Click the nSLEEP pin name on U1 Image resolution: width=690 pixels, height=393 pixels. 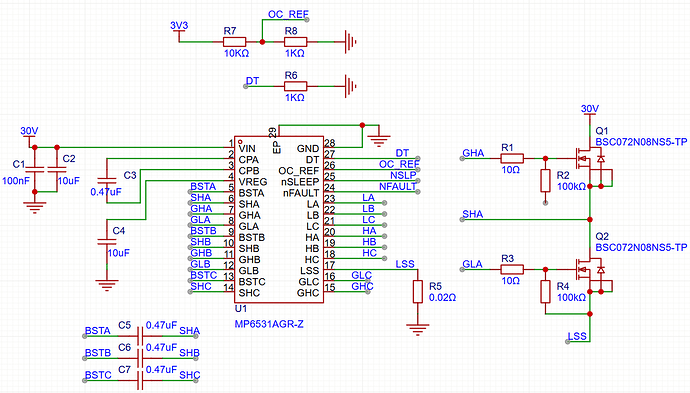(300, 182)
